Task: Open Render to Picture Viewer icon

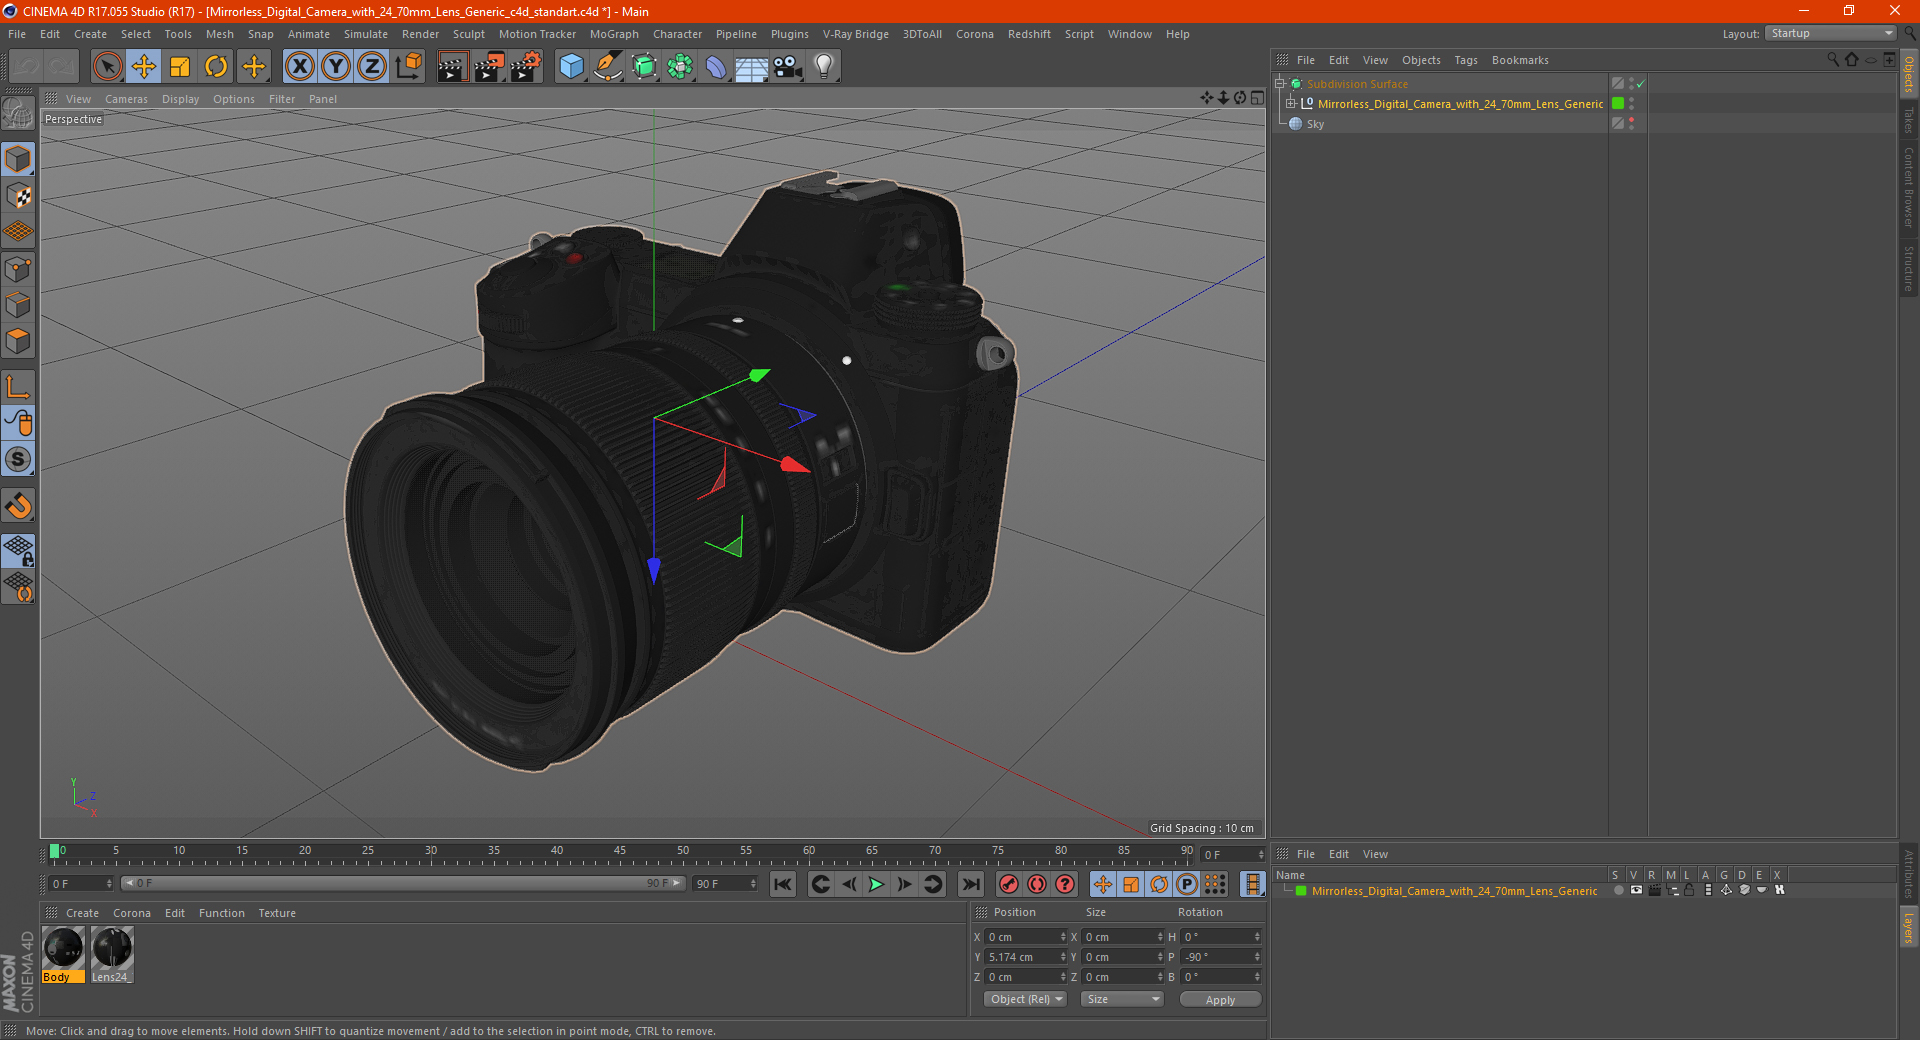Action: click(489, 67)
